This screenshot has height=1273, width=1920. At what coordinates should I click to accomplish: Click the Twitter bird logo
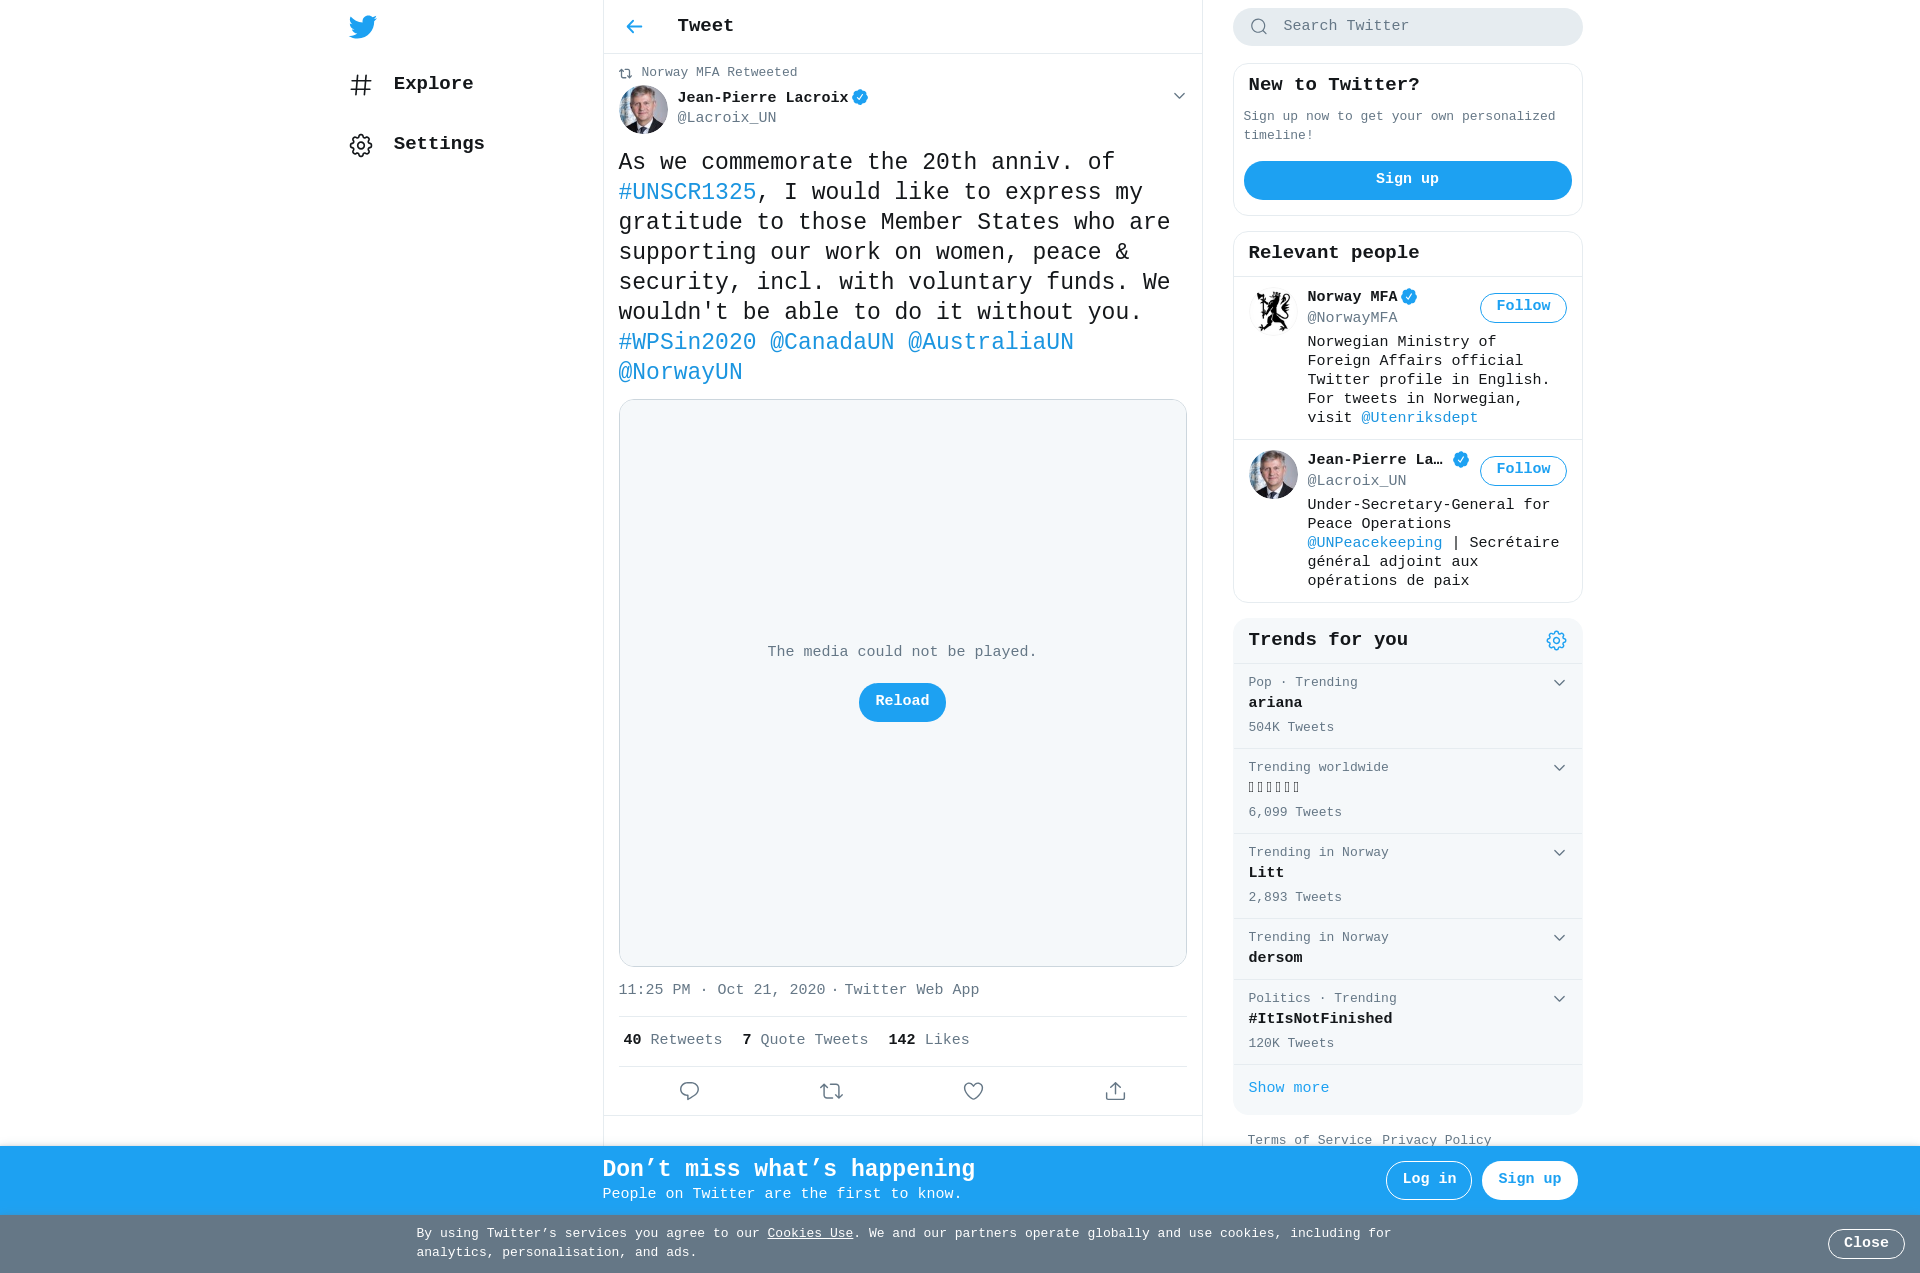pyautogui.click(x=362, y=27)
